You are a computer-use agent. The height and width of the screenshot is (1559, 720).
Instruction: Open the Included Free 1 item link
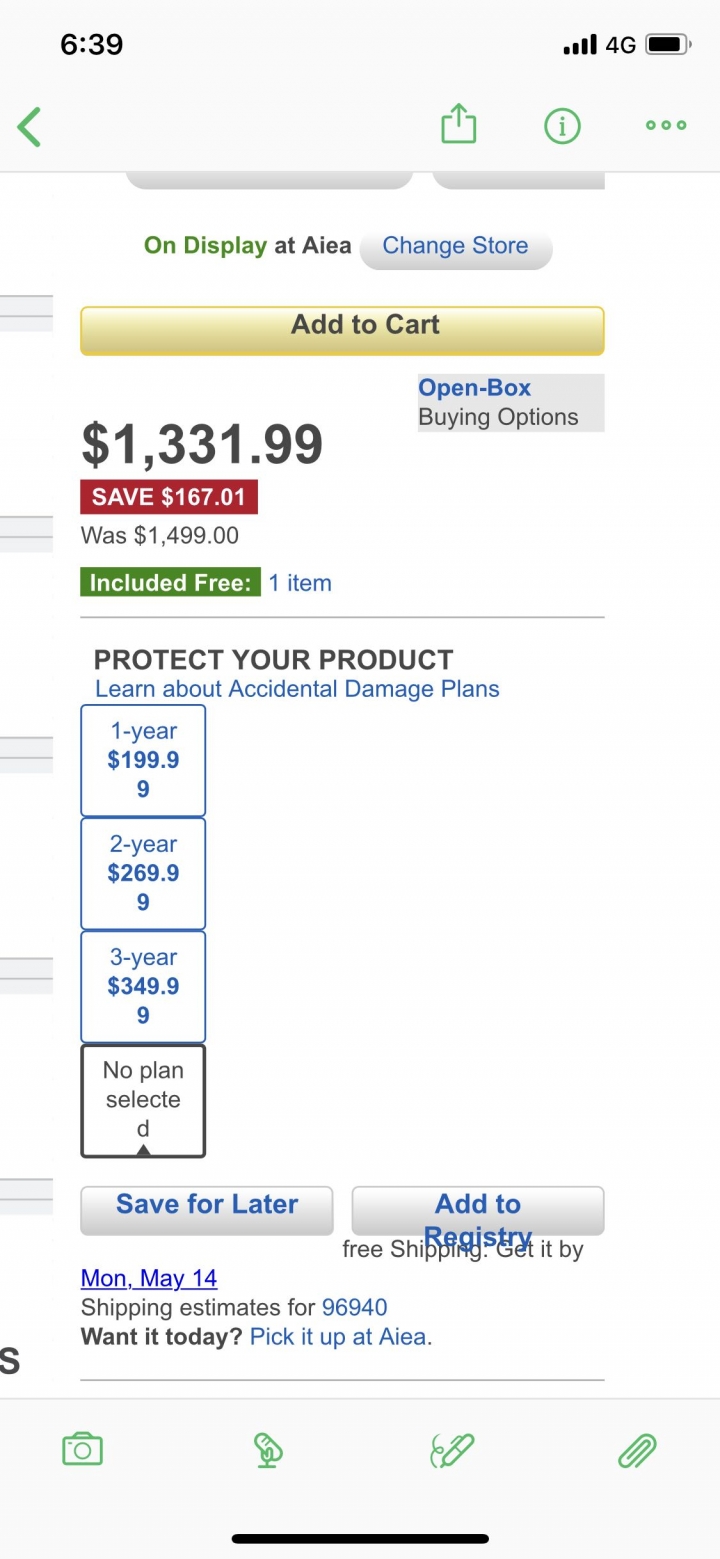pos(300,583)
